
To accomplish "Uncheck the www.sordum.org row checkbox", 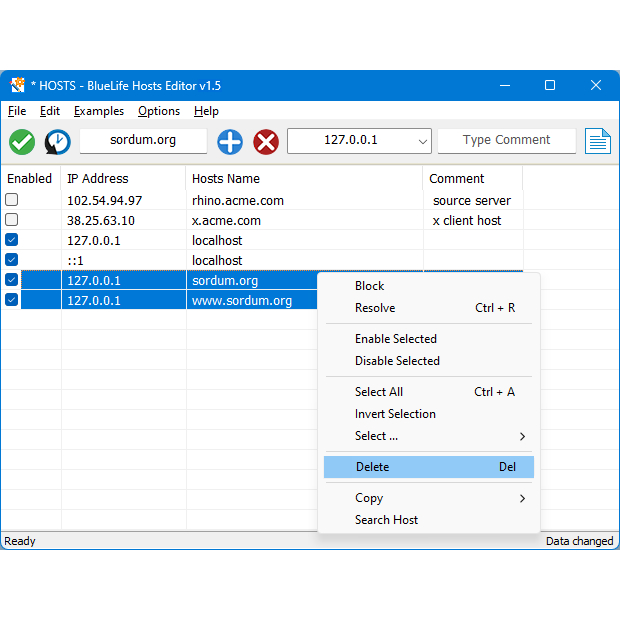I will (x=11, y=300).
